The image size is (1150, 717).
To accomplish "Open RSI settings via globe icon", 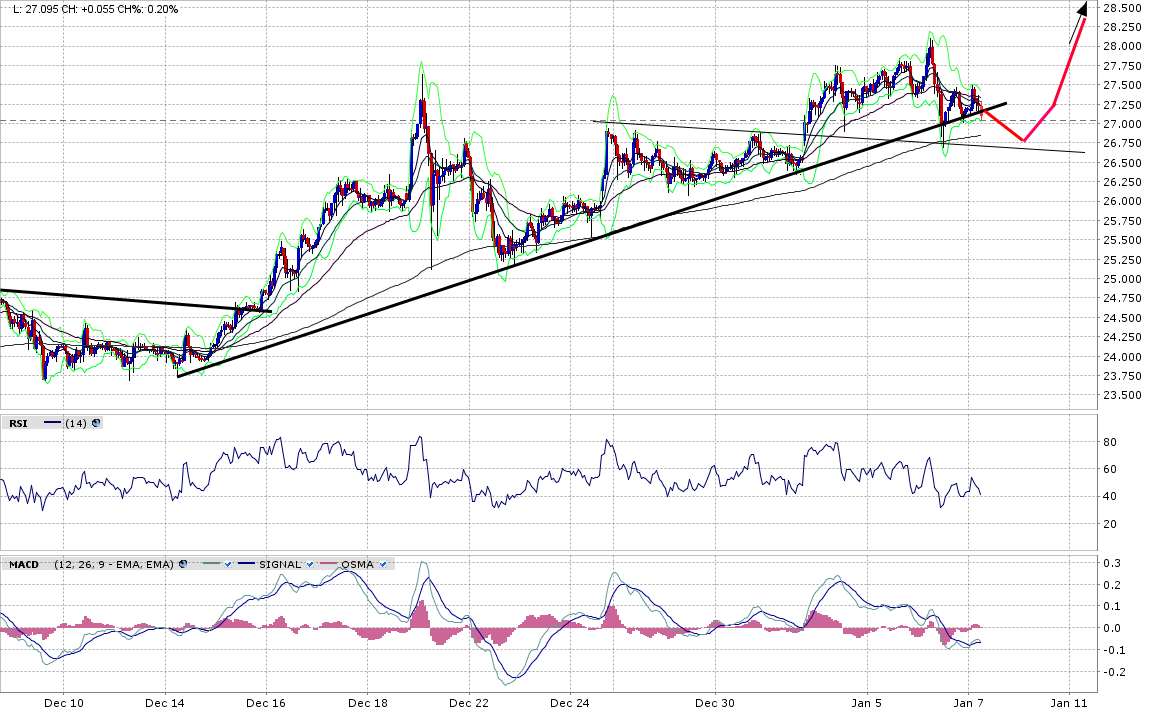I will (x=96, y=423).
